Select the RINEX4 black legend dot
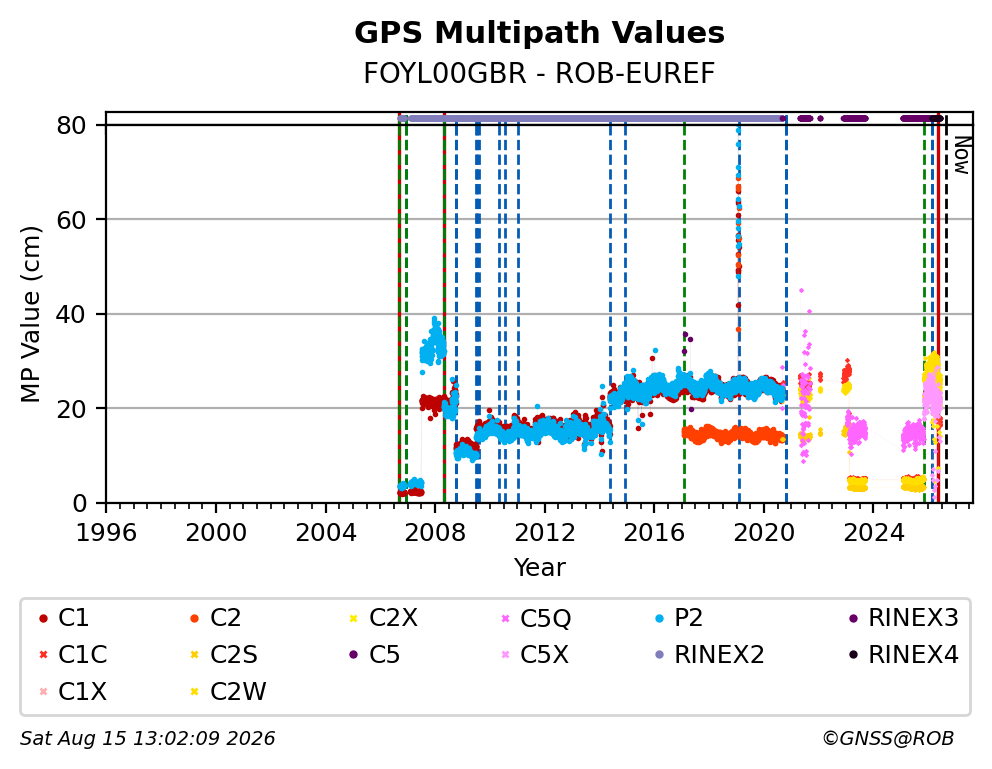The height and width of the screenshot is (769, 992). point(853,655)
